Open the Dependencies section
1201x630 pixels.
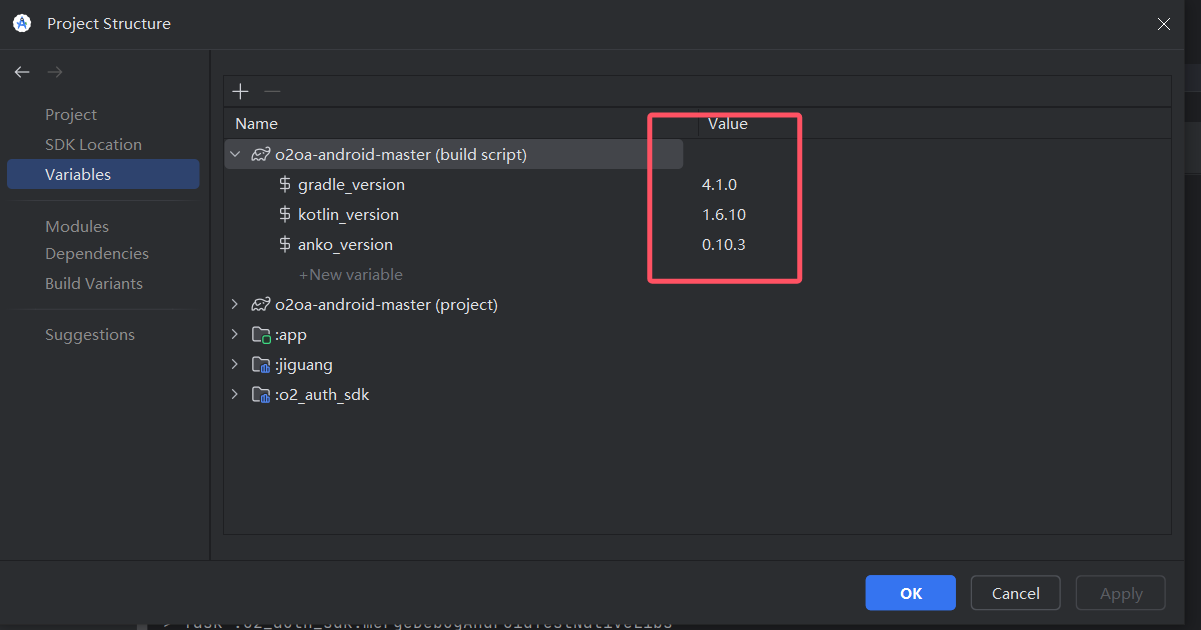click(x=97, y=254)
